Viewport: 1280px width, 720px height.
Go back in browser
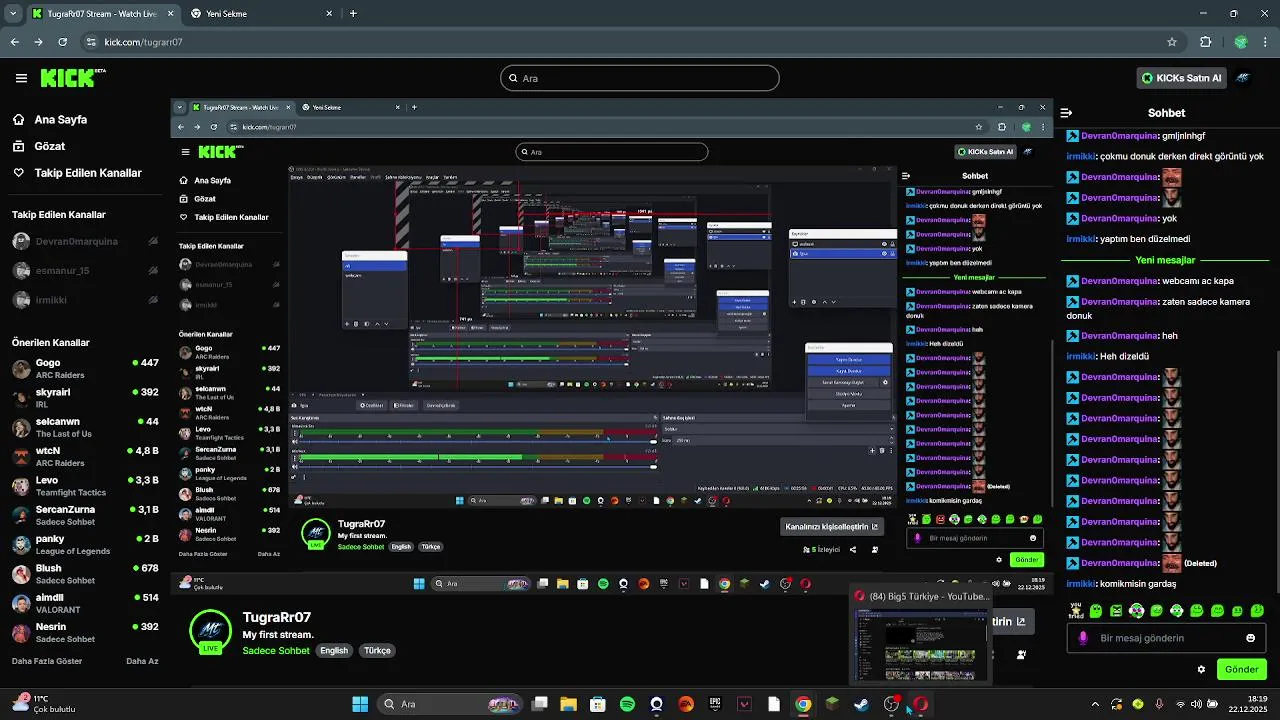point(14,42)
